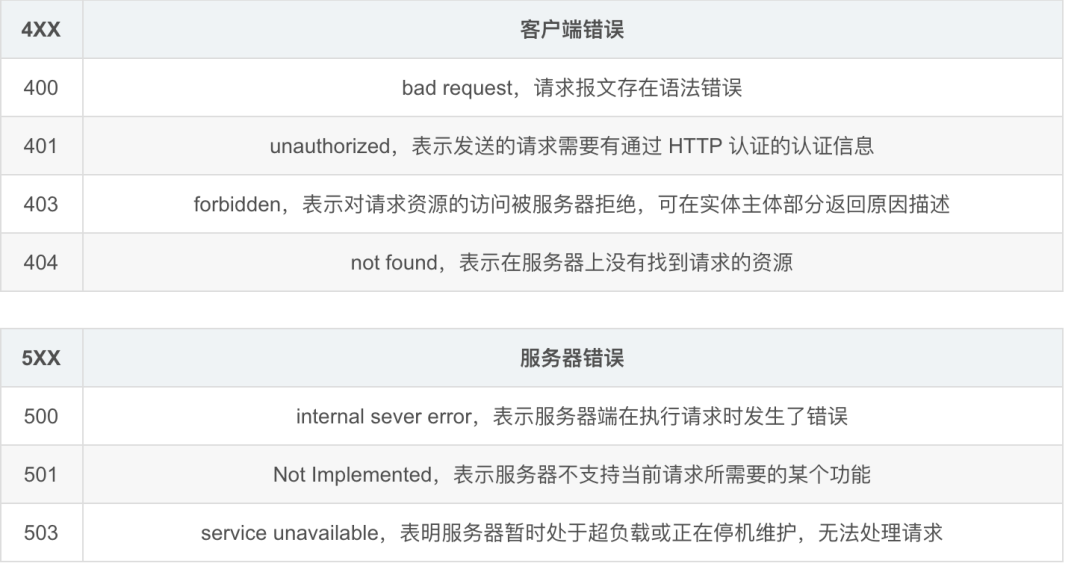1080x572 pixels.
Task: Click the 401 status code cell
Action: pyautogui.click(x=41, y=146)
